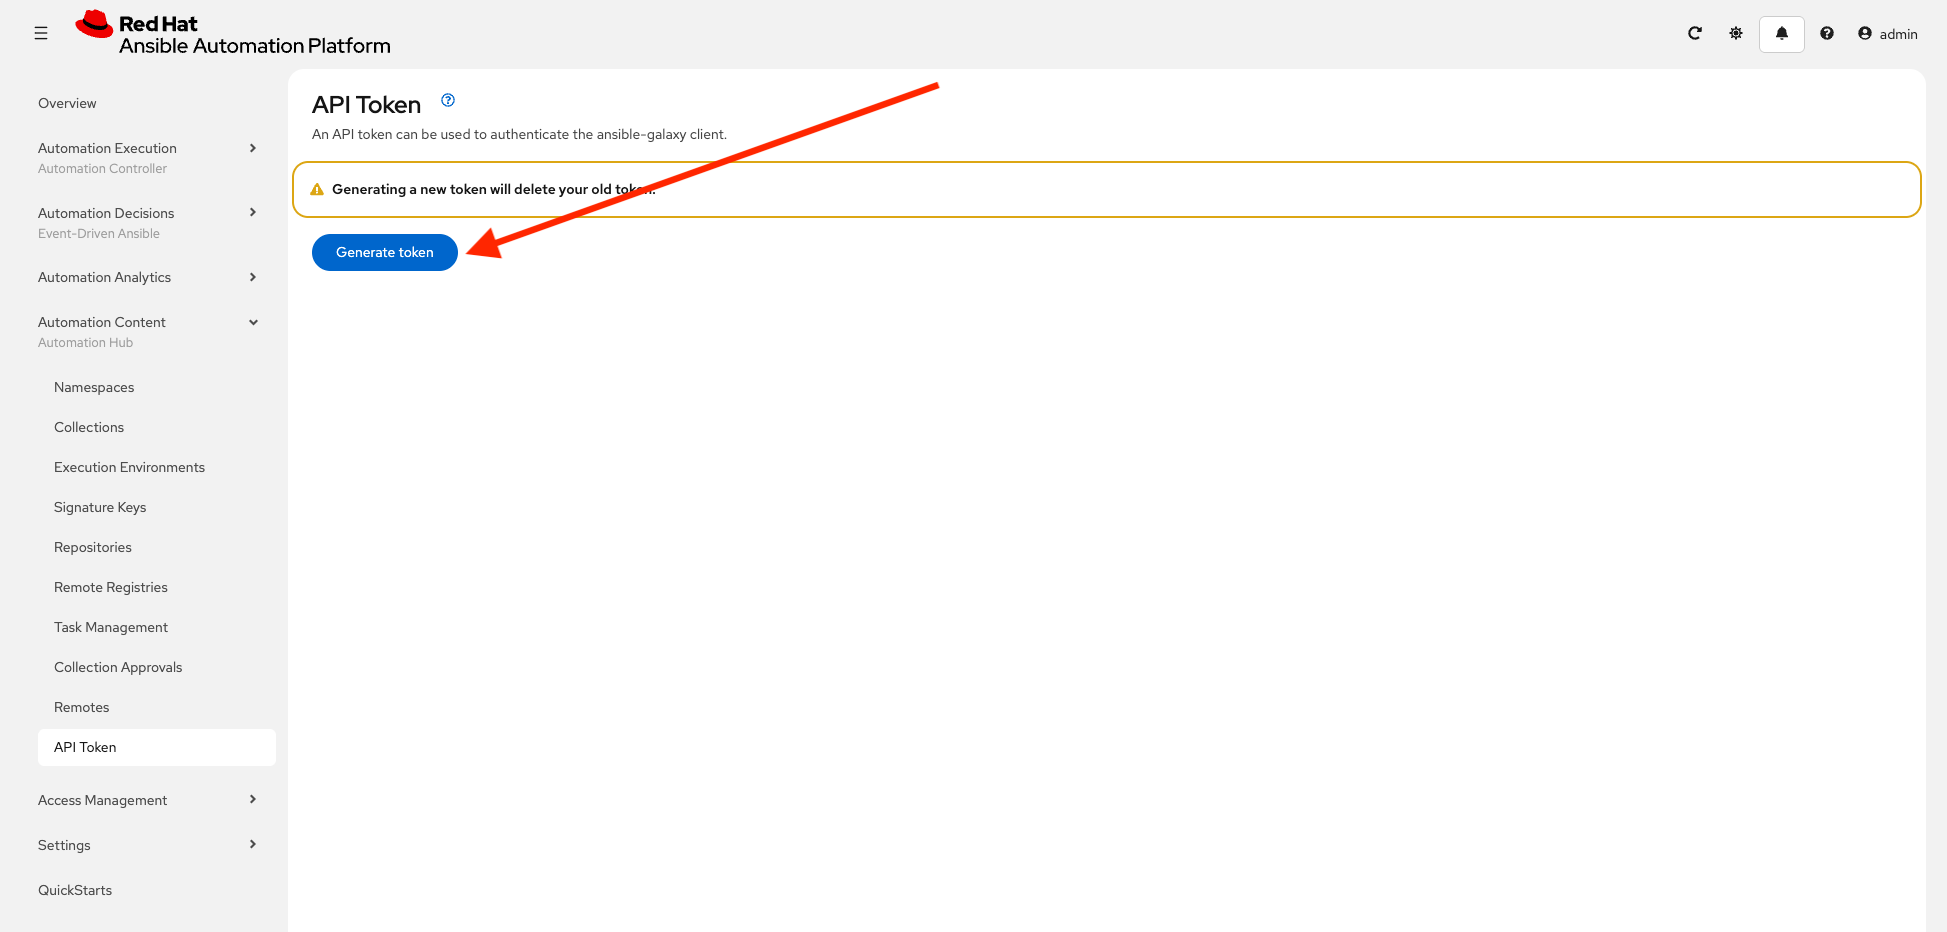Open the QuickStarts link

tap(75, 890)
